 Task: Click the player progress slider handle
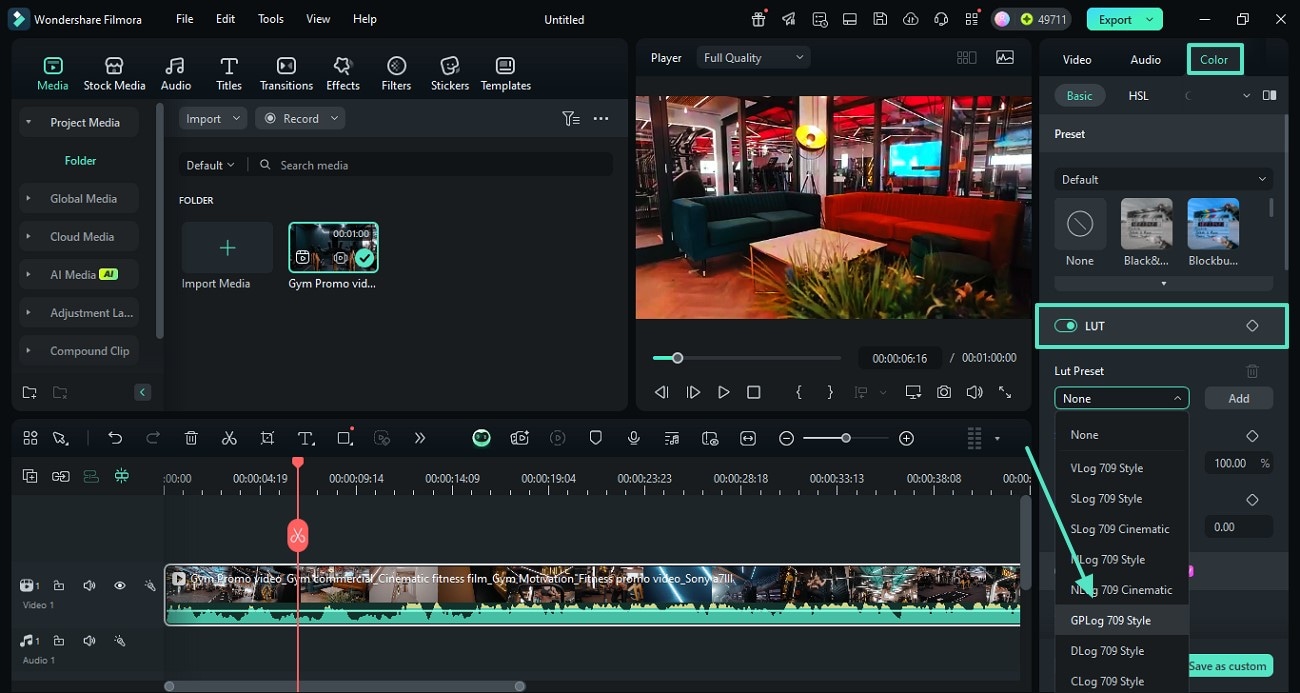point(677,358)
